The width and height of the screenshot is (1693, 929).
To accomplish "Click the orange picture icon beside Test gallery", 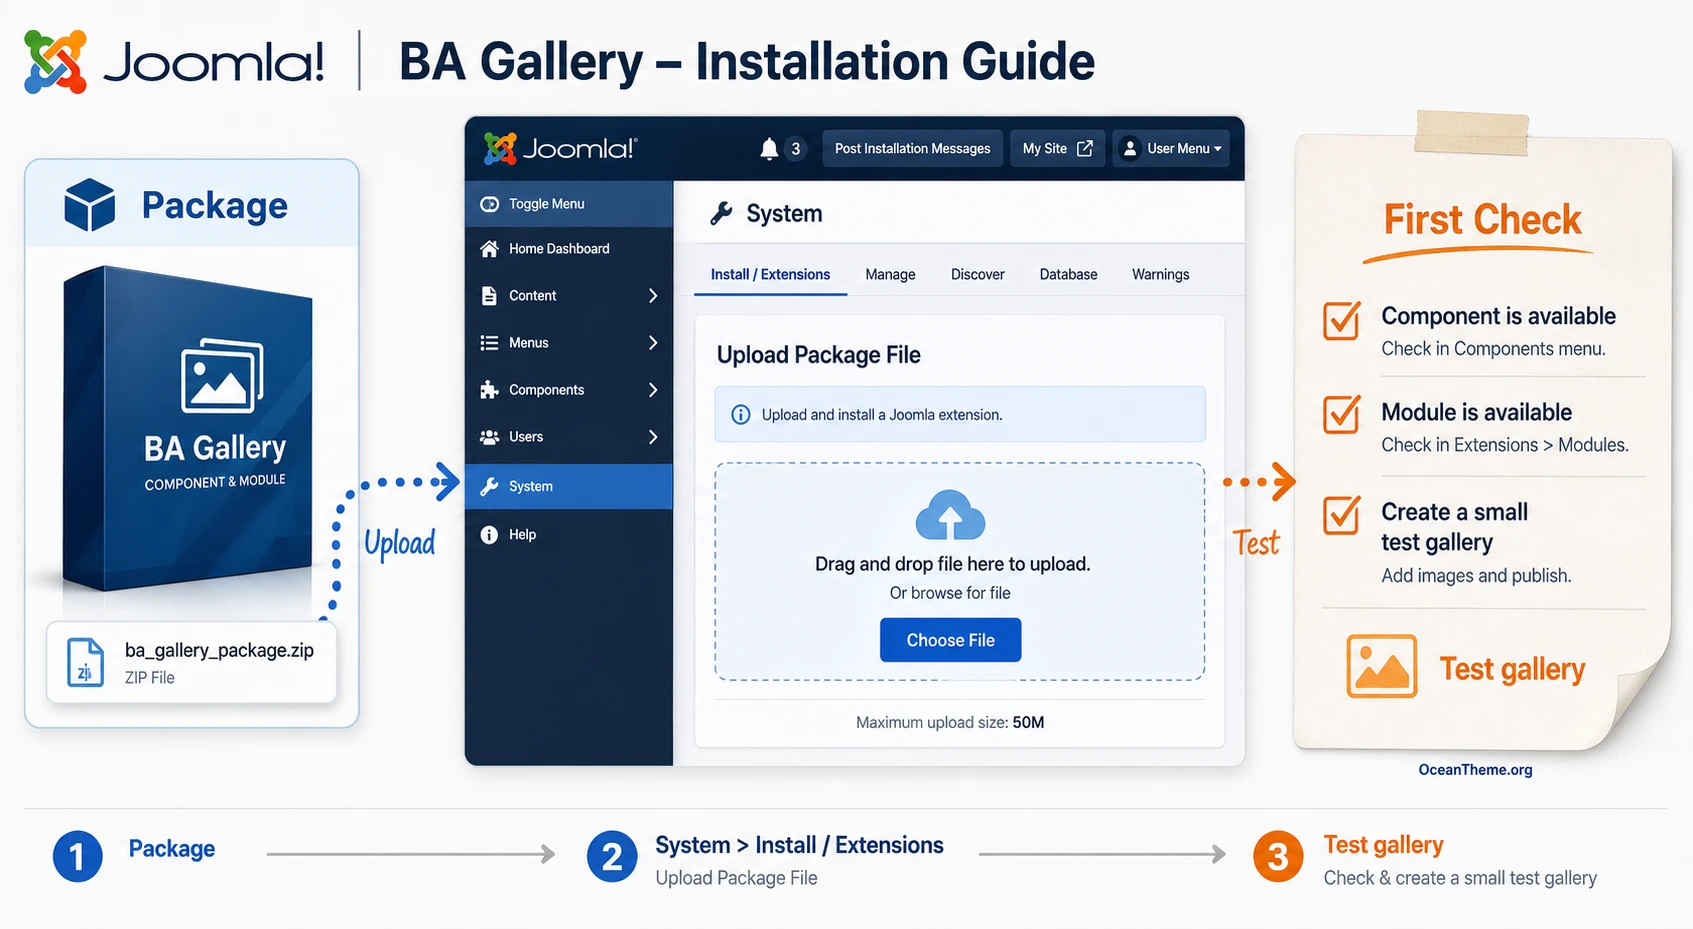I will [x=1382, y=666].
